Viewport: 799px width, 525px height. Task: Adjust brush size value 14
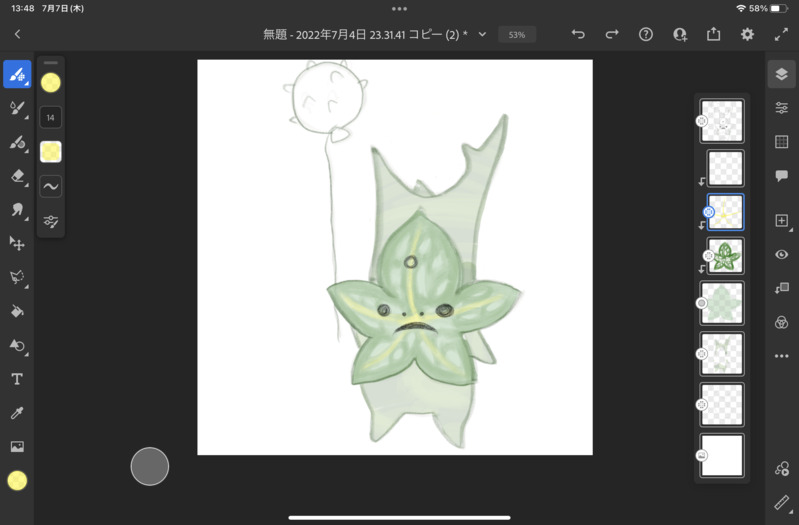[50, 118]
